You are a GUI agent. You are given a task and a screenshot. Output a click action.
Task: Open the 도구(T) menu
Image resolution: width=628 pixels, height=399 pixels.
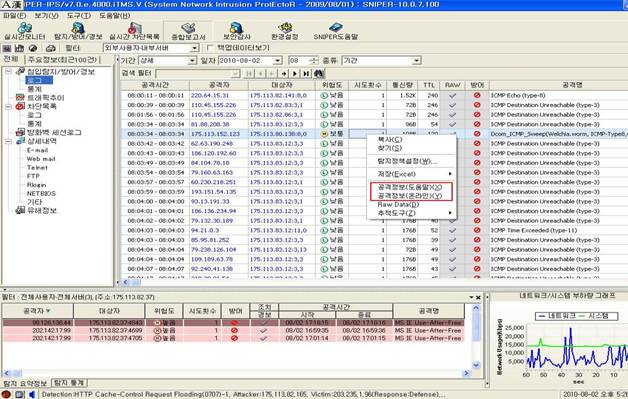coord(78,16)
